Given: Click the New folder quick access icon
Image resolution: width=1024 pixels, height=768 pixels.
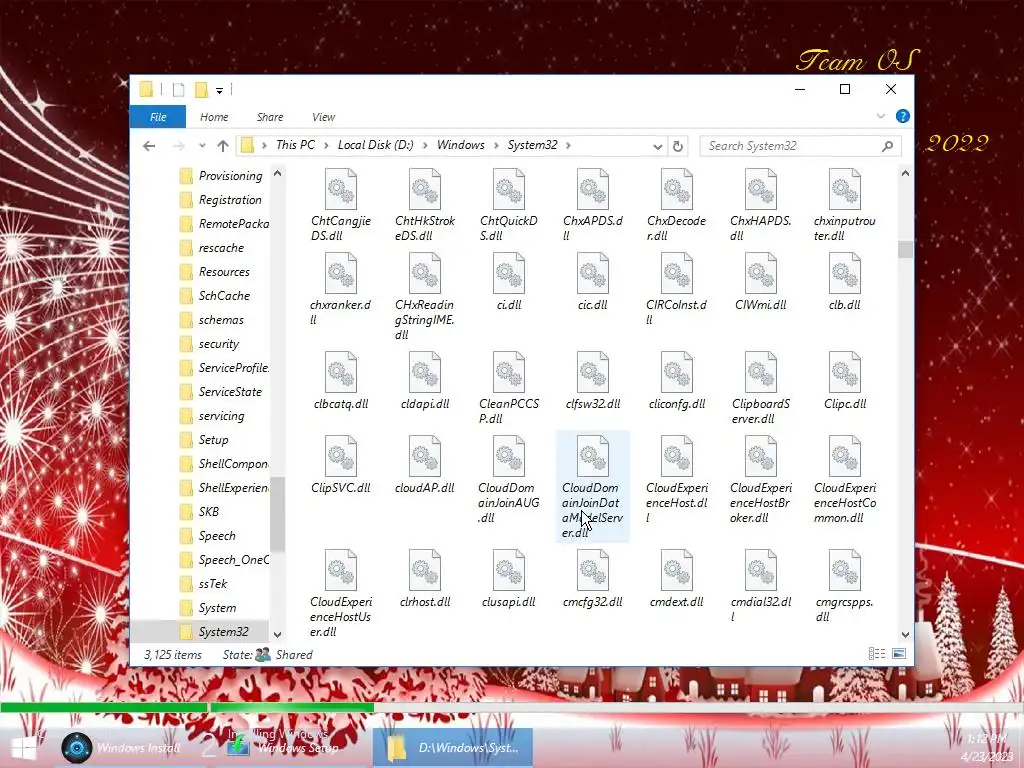Looking at the screenshot, I should coord(201,89).
